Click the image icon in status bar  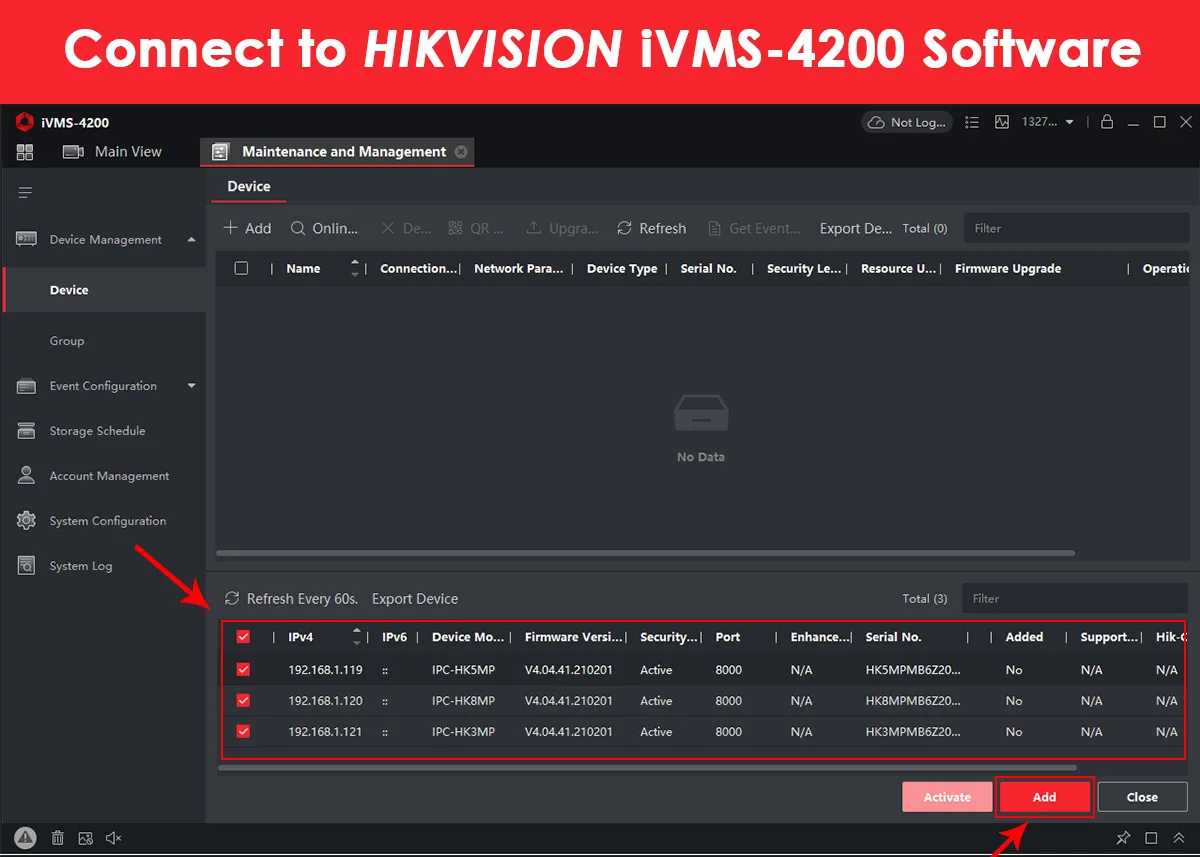tap(86, 838)
